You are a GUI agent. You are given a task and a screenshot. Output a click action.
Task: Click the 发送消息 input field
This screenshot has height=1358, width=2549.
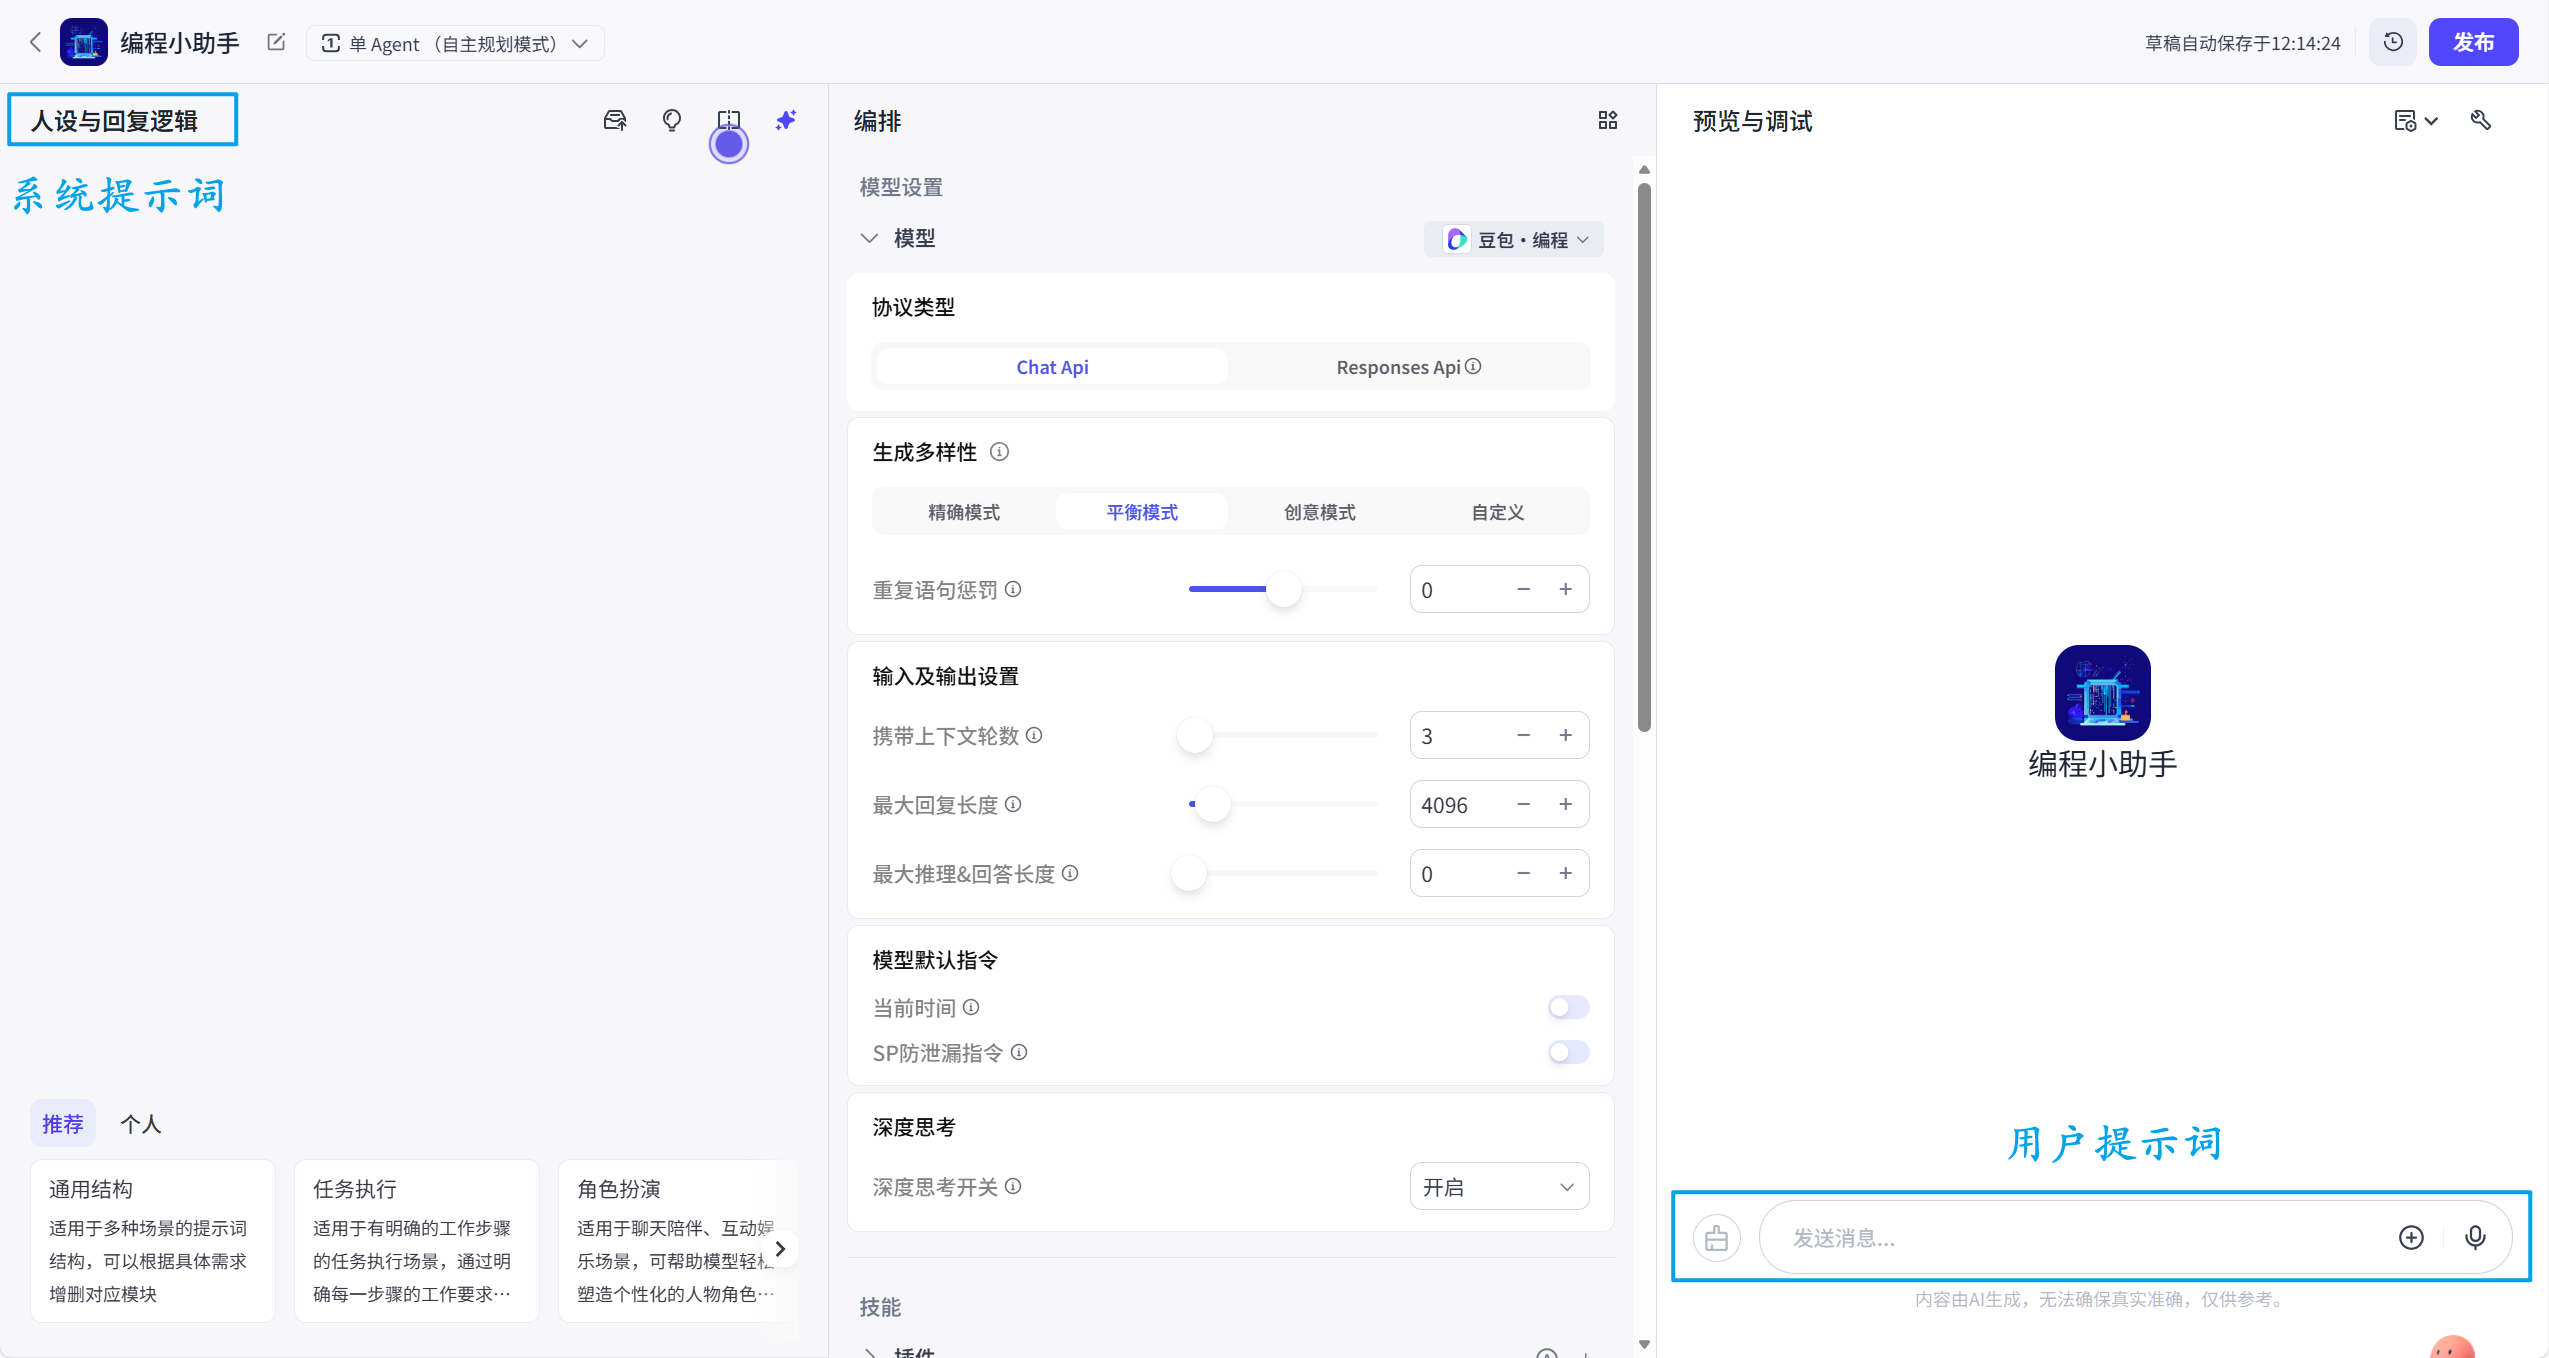[2050, 1237]
